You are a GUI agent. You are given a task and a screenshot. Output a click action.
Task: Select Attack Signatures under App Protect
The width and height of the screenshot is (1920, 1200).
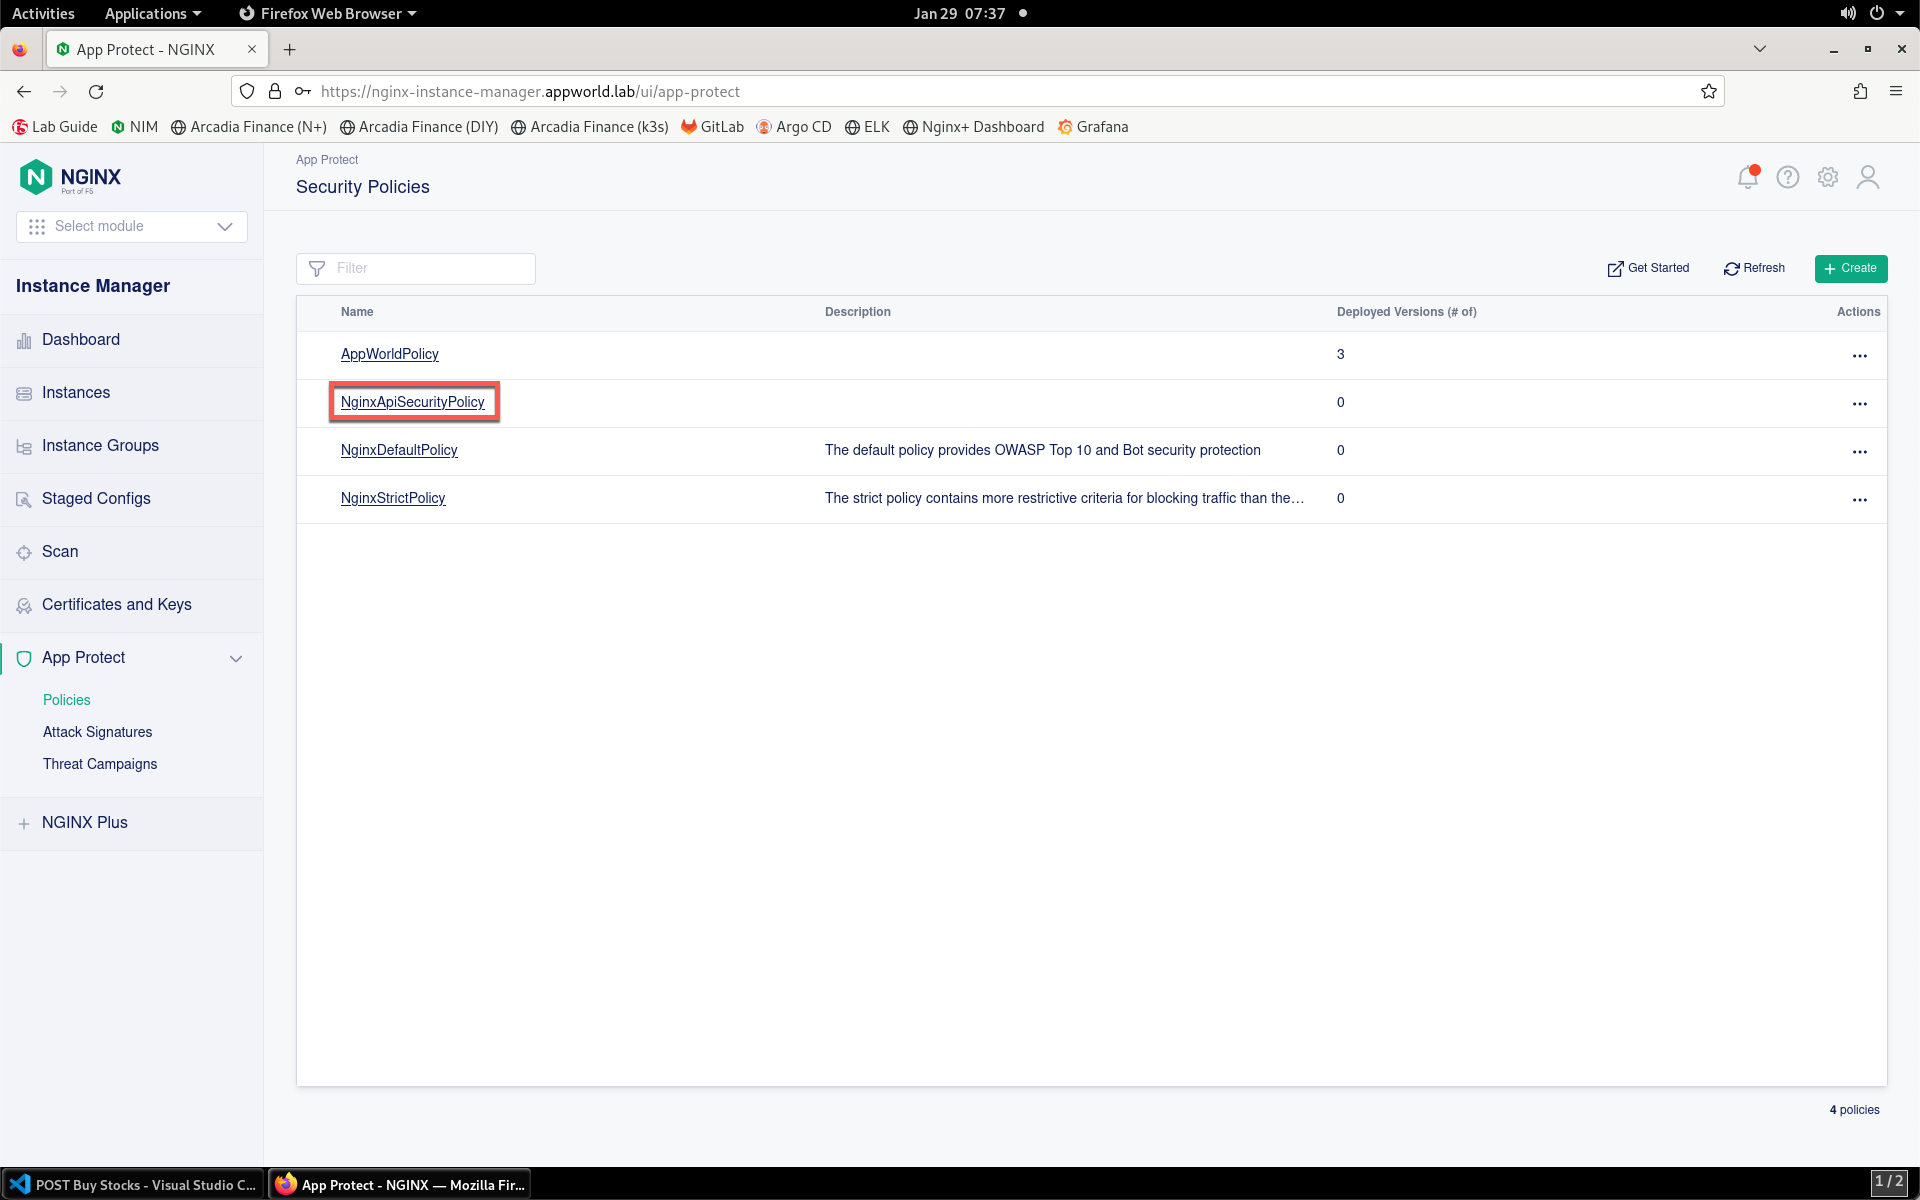tap(98, 732)
